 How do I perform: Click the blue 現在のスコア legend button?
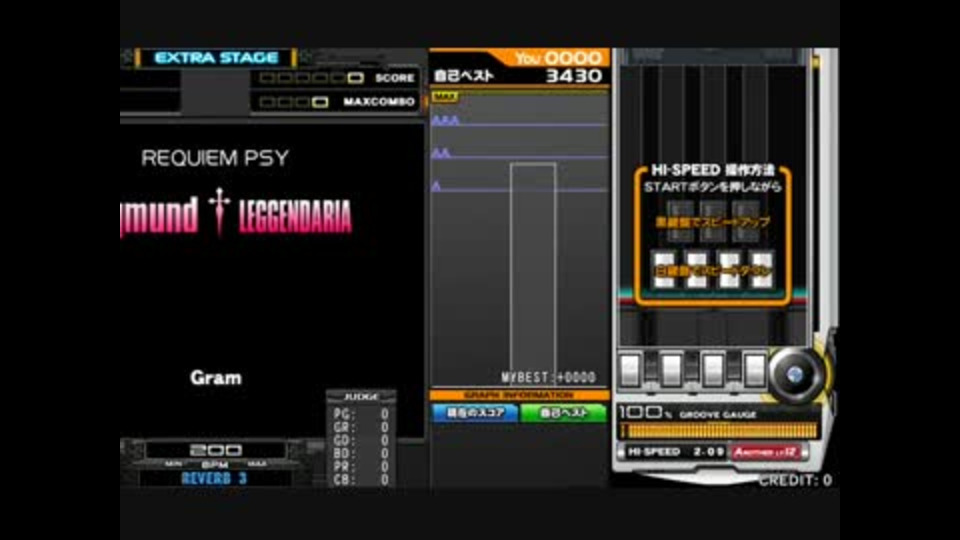[x=474, y=413]
